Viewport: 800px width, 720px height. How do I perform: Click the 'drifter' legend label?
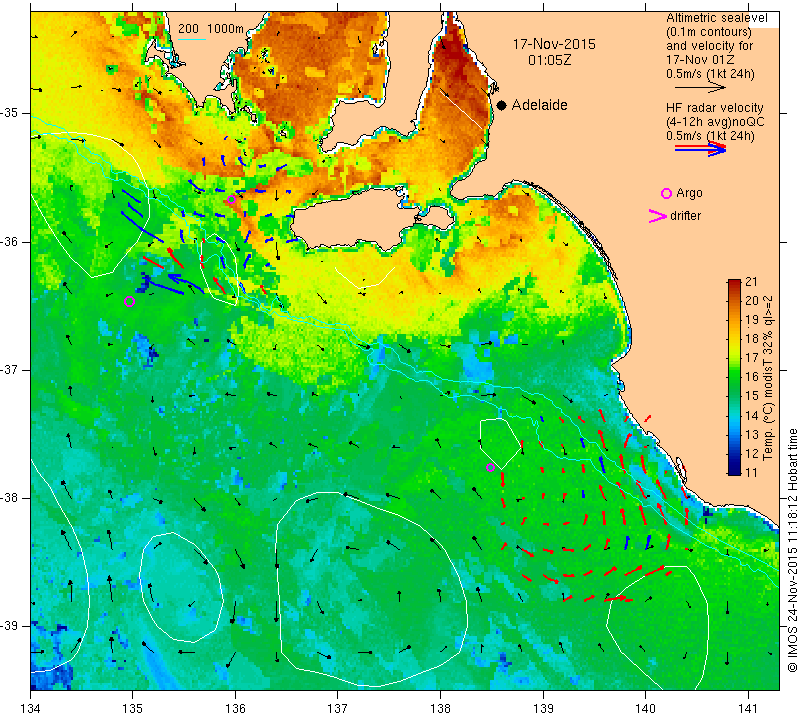tap(685, 216)
